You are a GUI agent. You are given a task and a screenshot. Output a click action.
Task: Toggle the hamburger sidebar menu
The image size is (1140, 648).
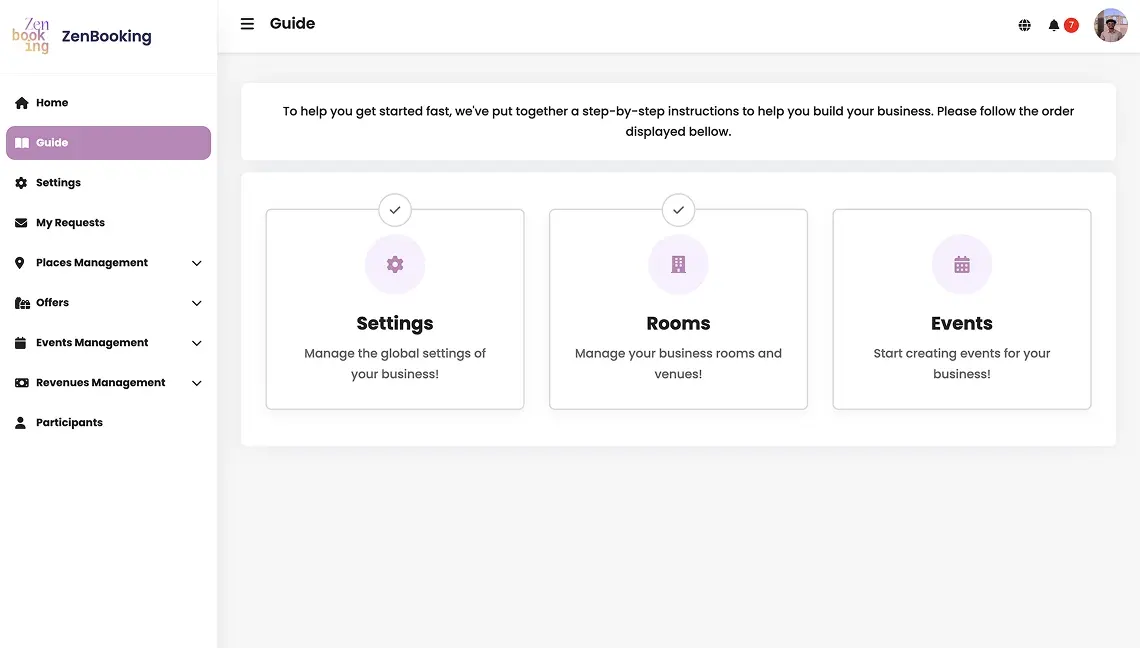[x=247, y=24]
